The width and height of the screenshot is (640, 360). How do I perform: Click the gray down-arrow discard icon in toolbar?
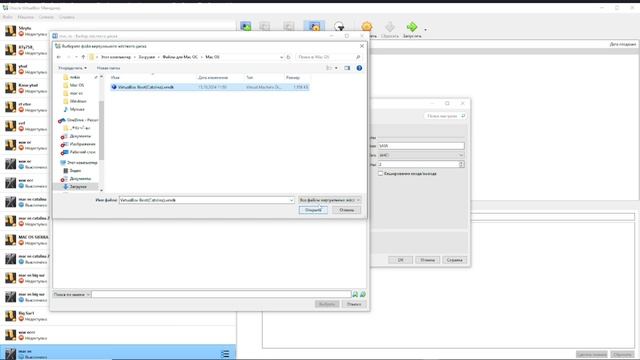[390, 27]
